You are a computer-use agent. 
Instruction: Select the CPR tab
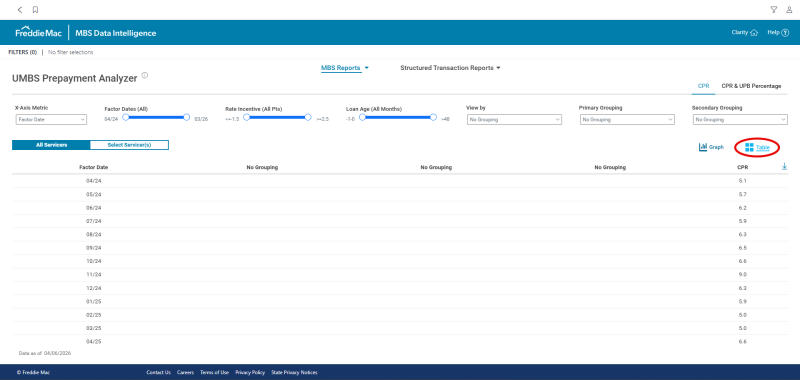click(703, 86)
